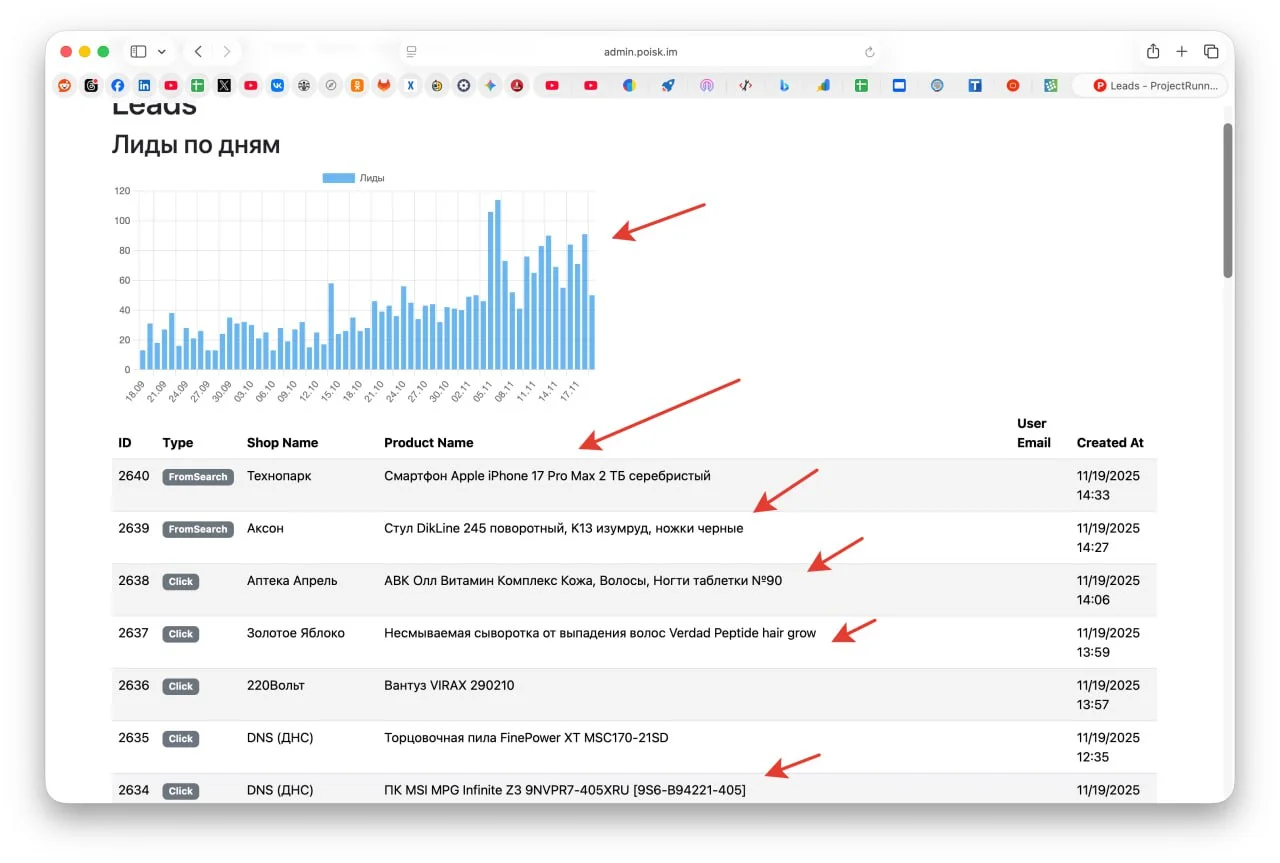Click the page's vertical scrollbar thumb
This screenshot has width=1280, height=863.
pyautogui.click(x=1228, y=200)
